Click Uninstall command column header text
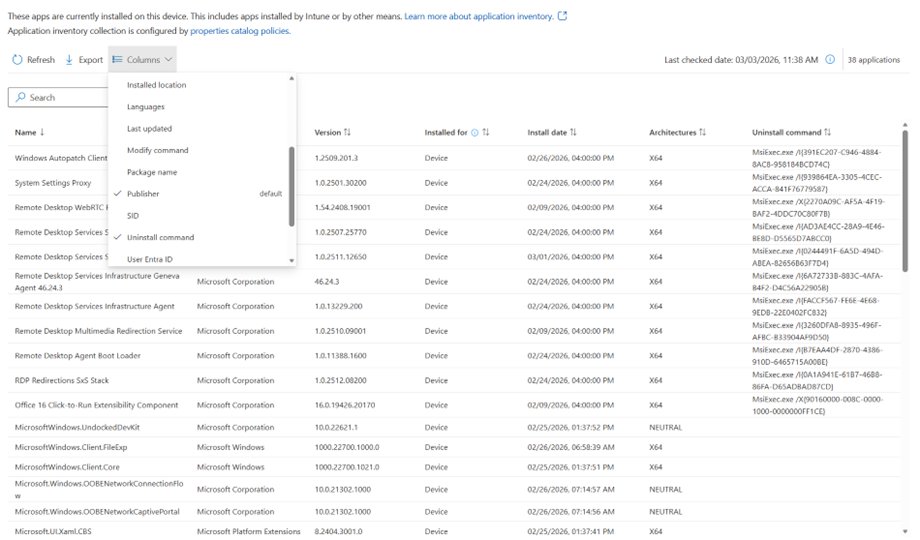Viewport: 920px width, 540px height. (786, 132)
